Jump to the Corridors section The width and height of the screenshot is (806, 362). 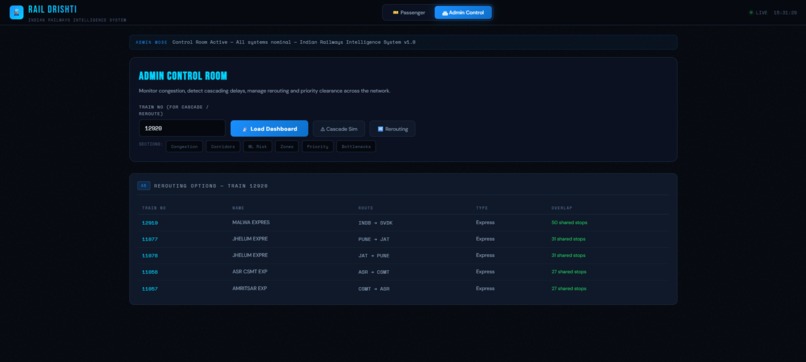223,147
